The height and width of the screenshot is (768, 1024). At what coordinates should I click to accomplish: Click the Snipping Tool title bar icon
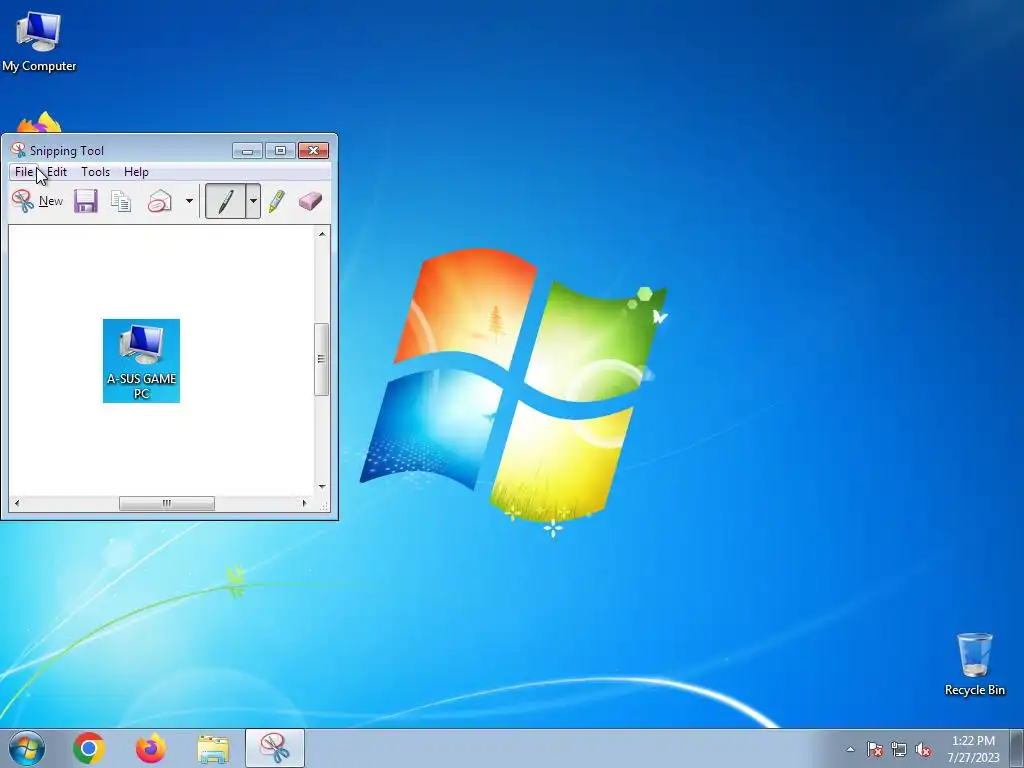(x=18, y=150)
